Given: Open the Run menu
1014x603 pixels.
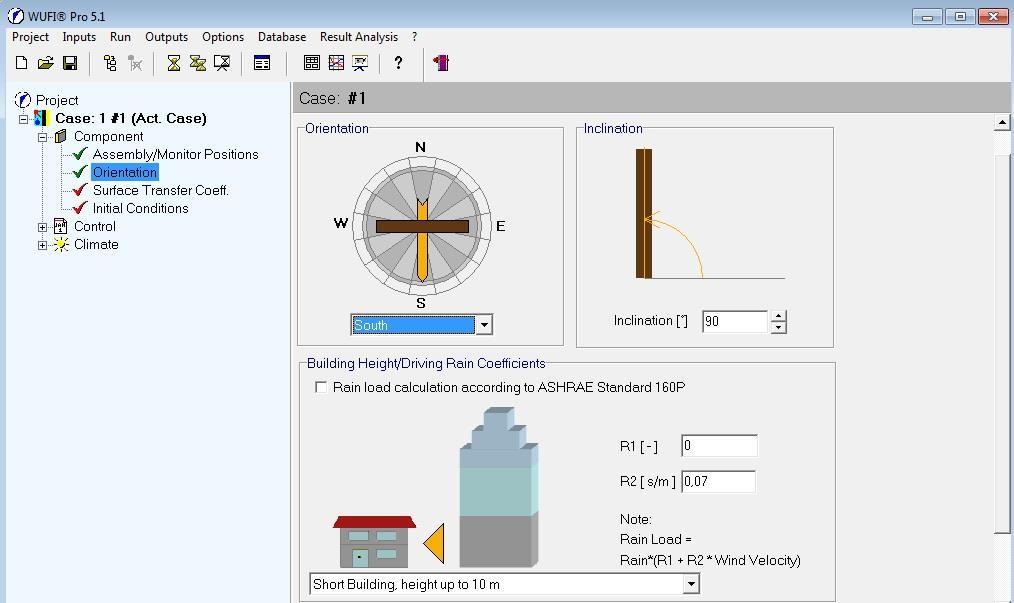Looking at the screenshot, I should point(120,37).
